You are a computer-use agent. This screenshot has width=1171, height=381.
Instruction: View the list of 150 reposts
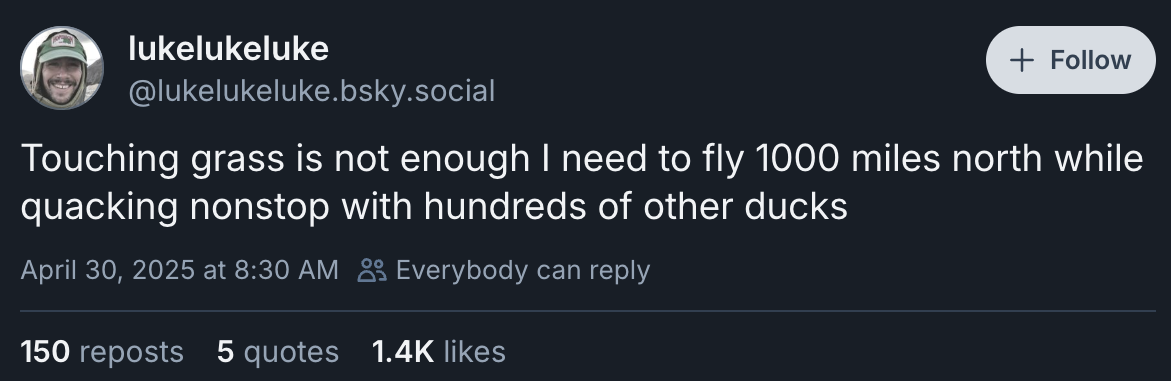(x=102, y=351)
